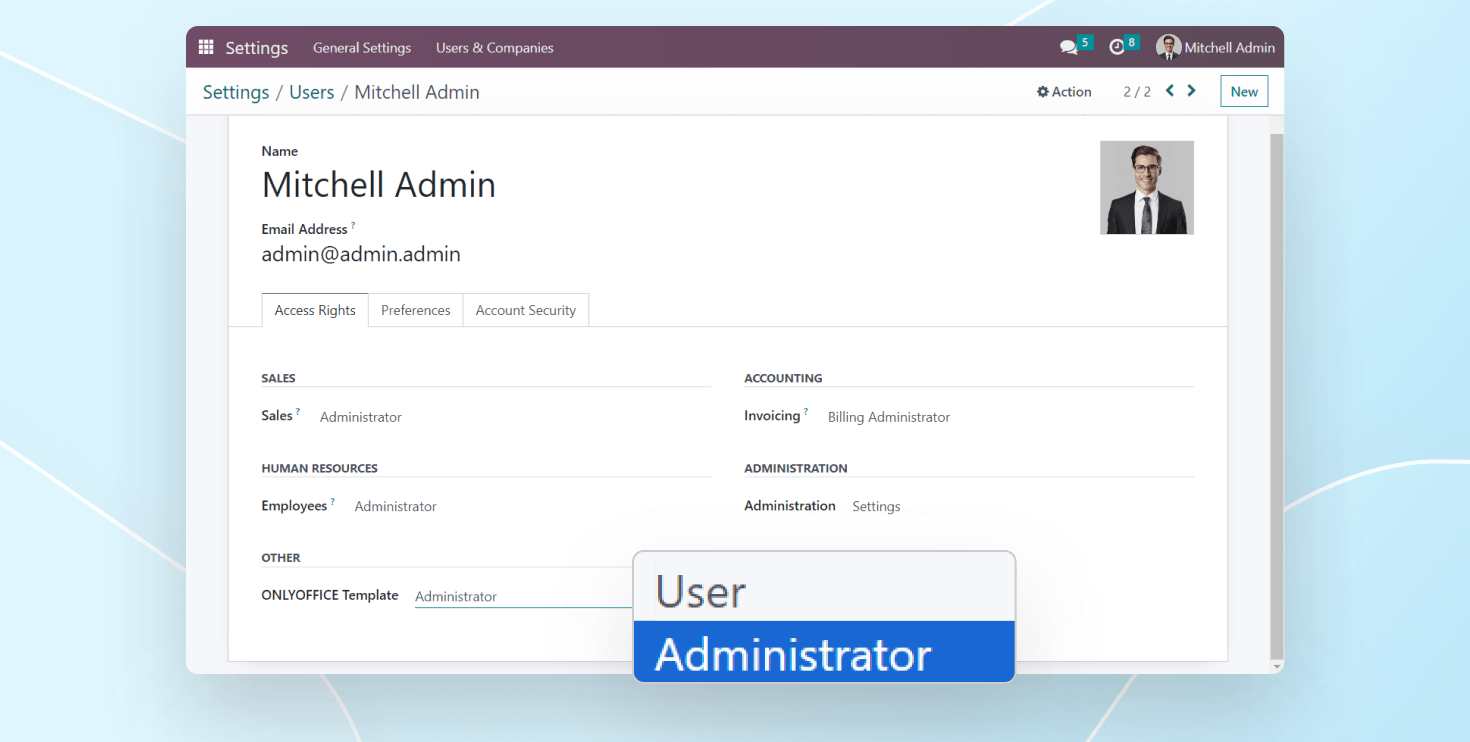The height and width of the screenshot is (742, 1470).
Task: Click help tooltip next to Email Address
Action: pos(353,226)
